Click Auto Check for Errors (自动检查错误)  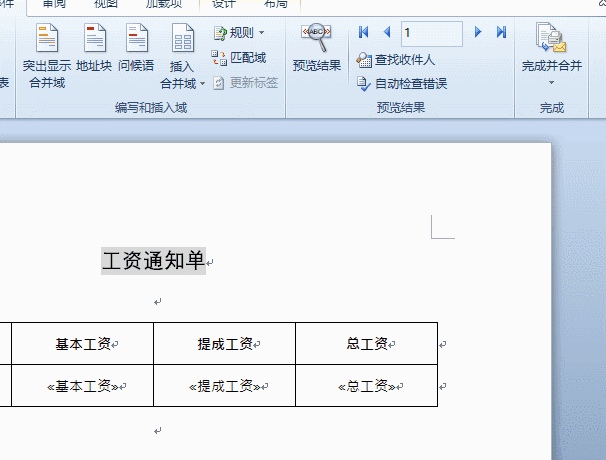click(x=402, y=83)
